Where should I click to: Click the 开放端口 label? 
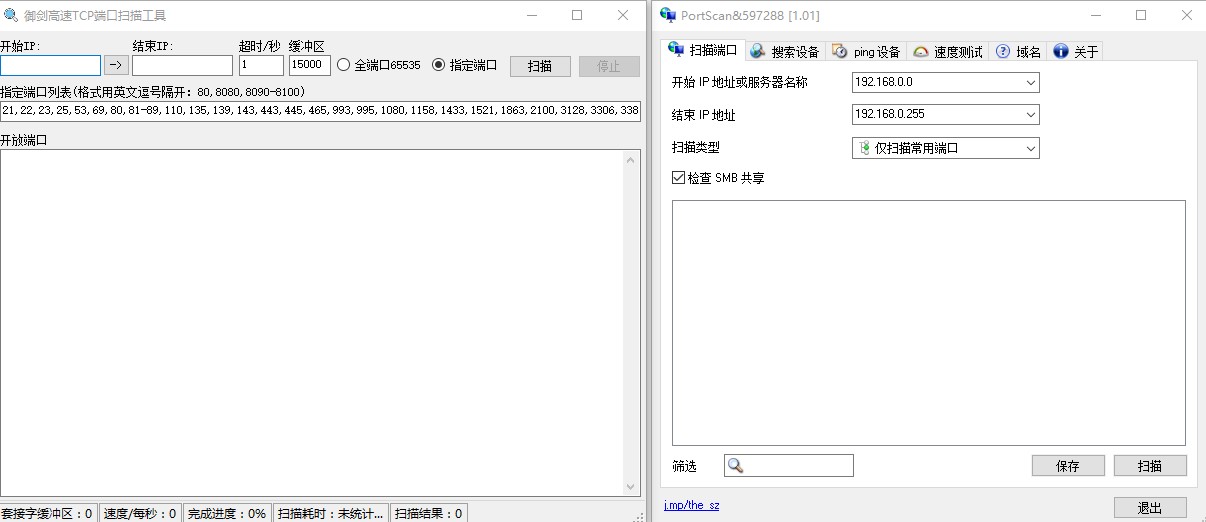(x=24, y=140)
